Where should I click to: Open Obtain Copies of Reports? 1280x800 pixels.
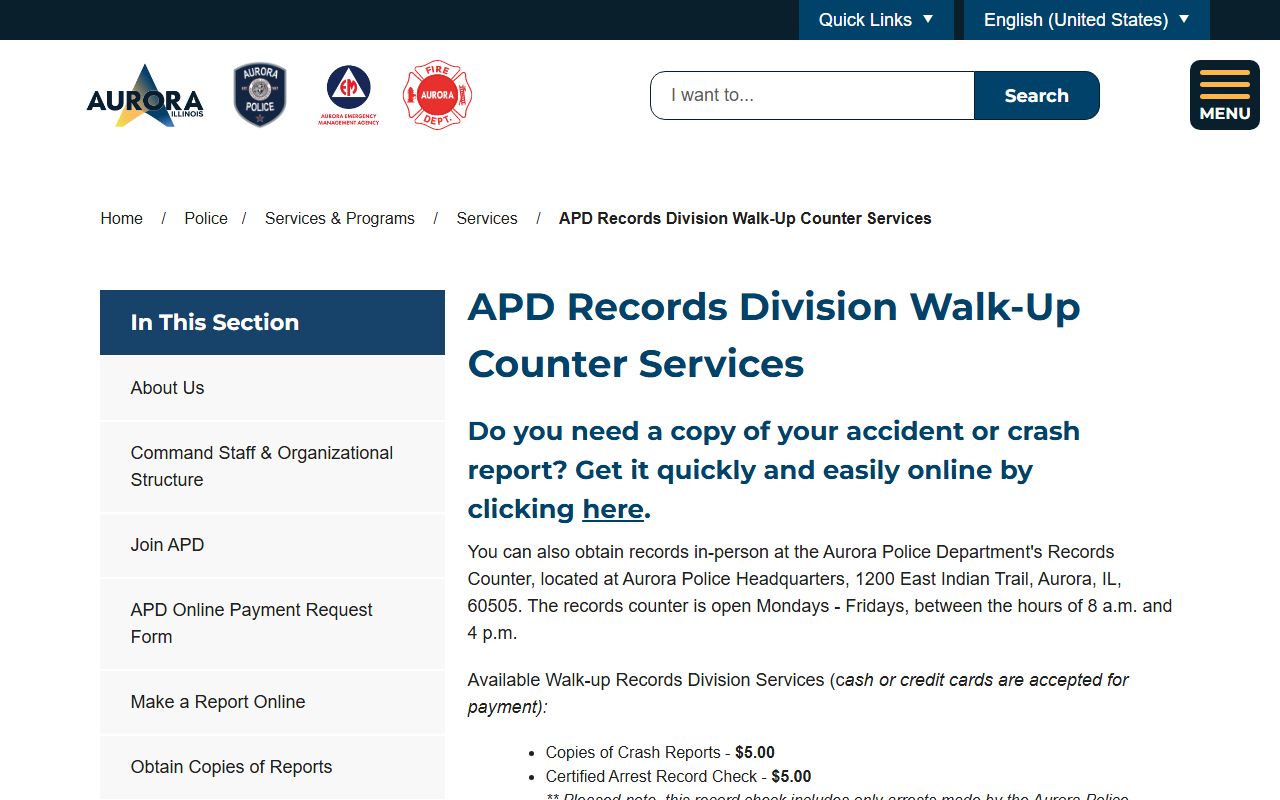point(272,767)
